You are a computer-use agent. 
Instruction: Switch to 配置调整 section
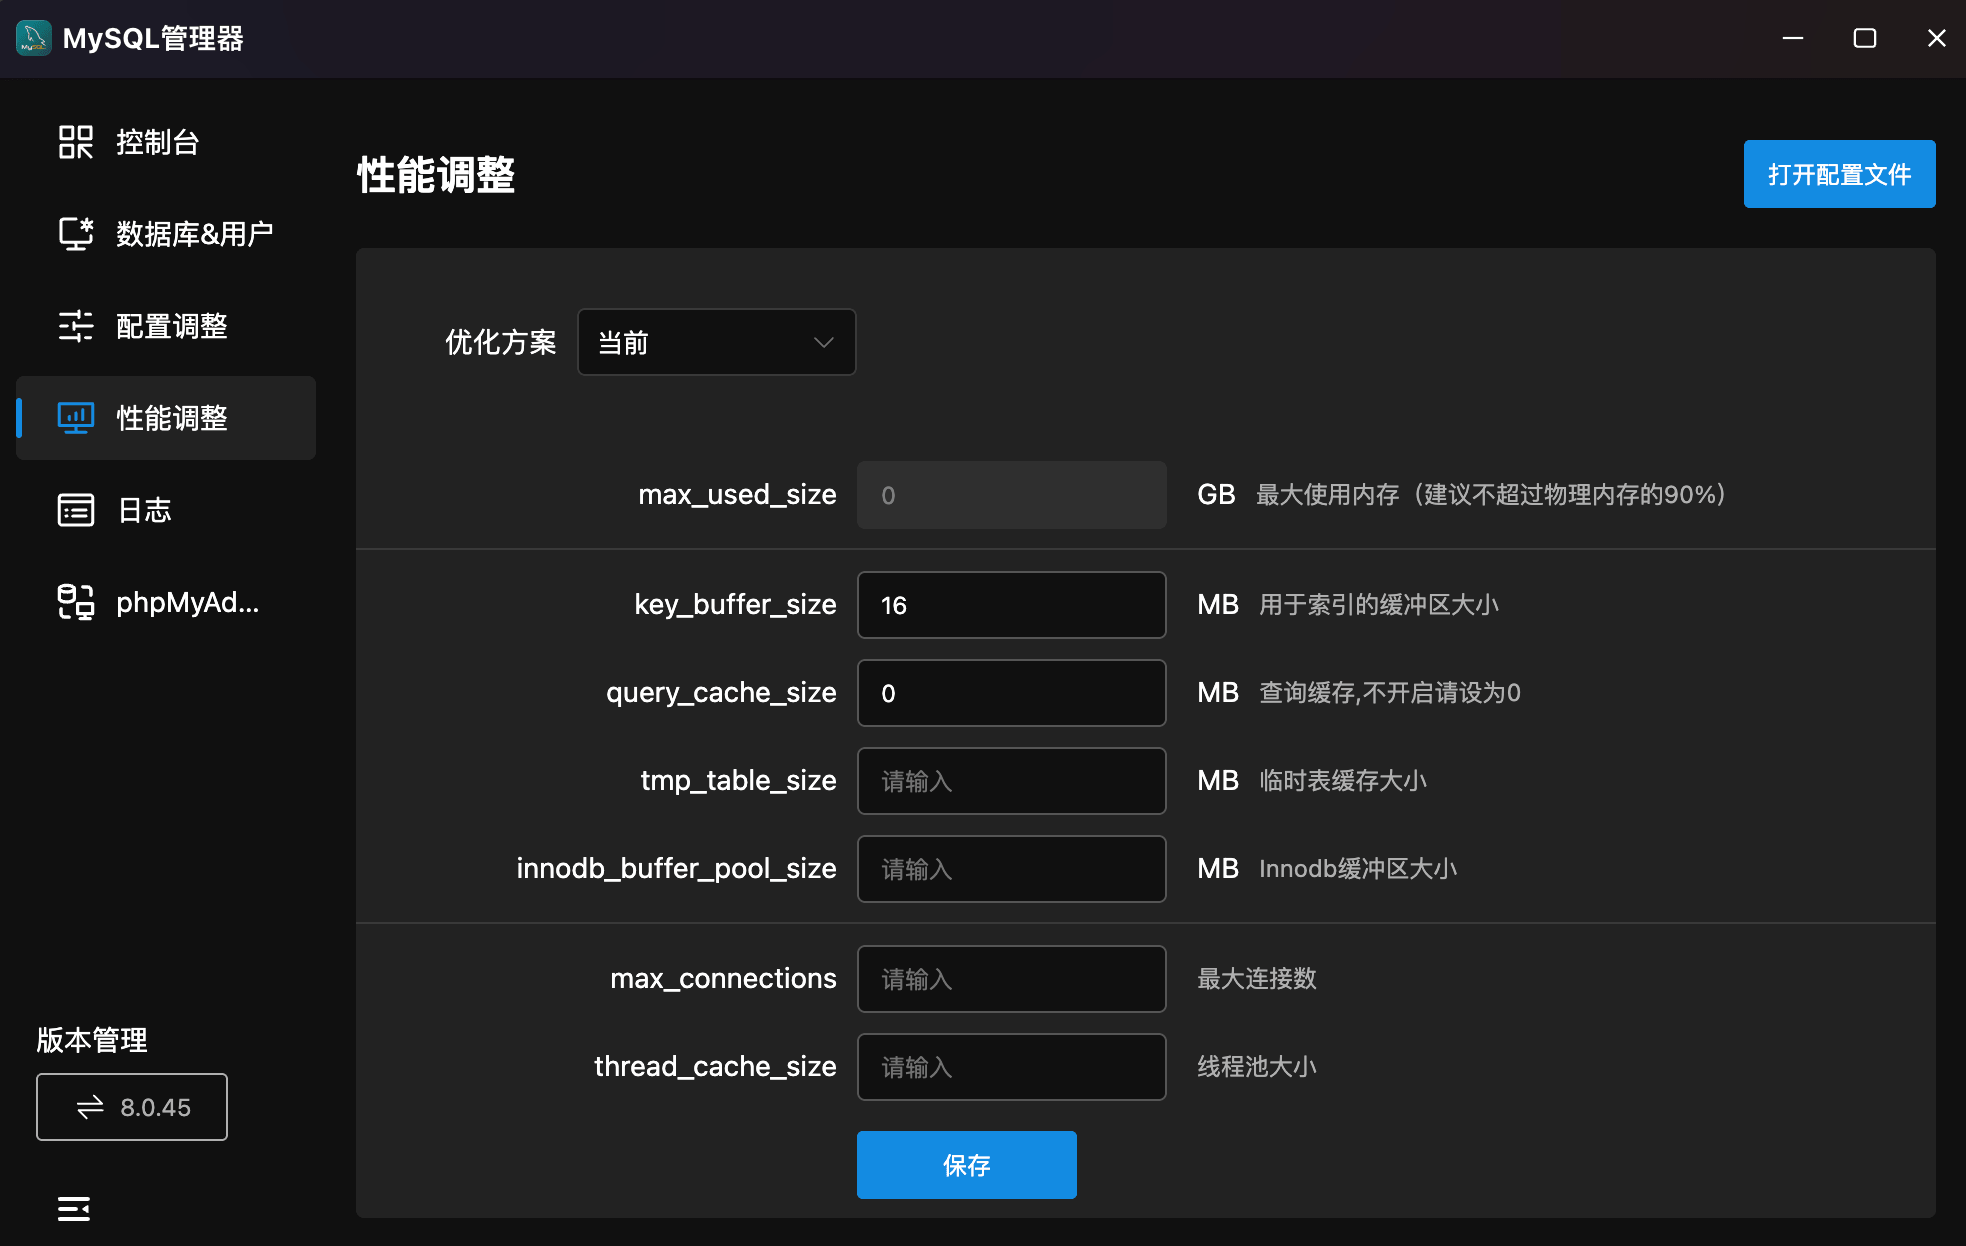(166, 326)
